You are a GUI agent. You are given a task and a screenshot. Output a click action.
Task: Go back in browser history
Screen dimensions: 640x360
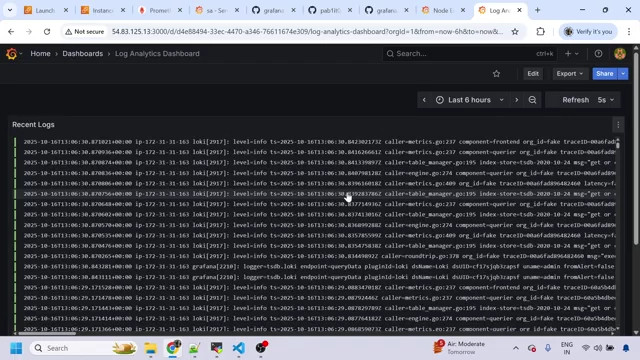tap(11, 31)
